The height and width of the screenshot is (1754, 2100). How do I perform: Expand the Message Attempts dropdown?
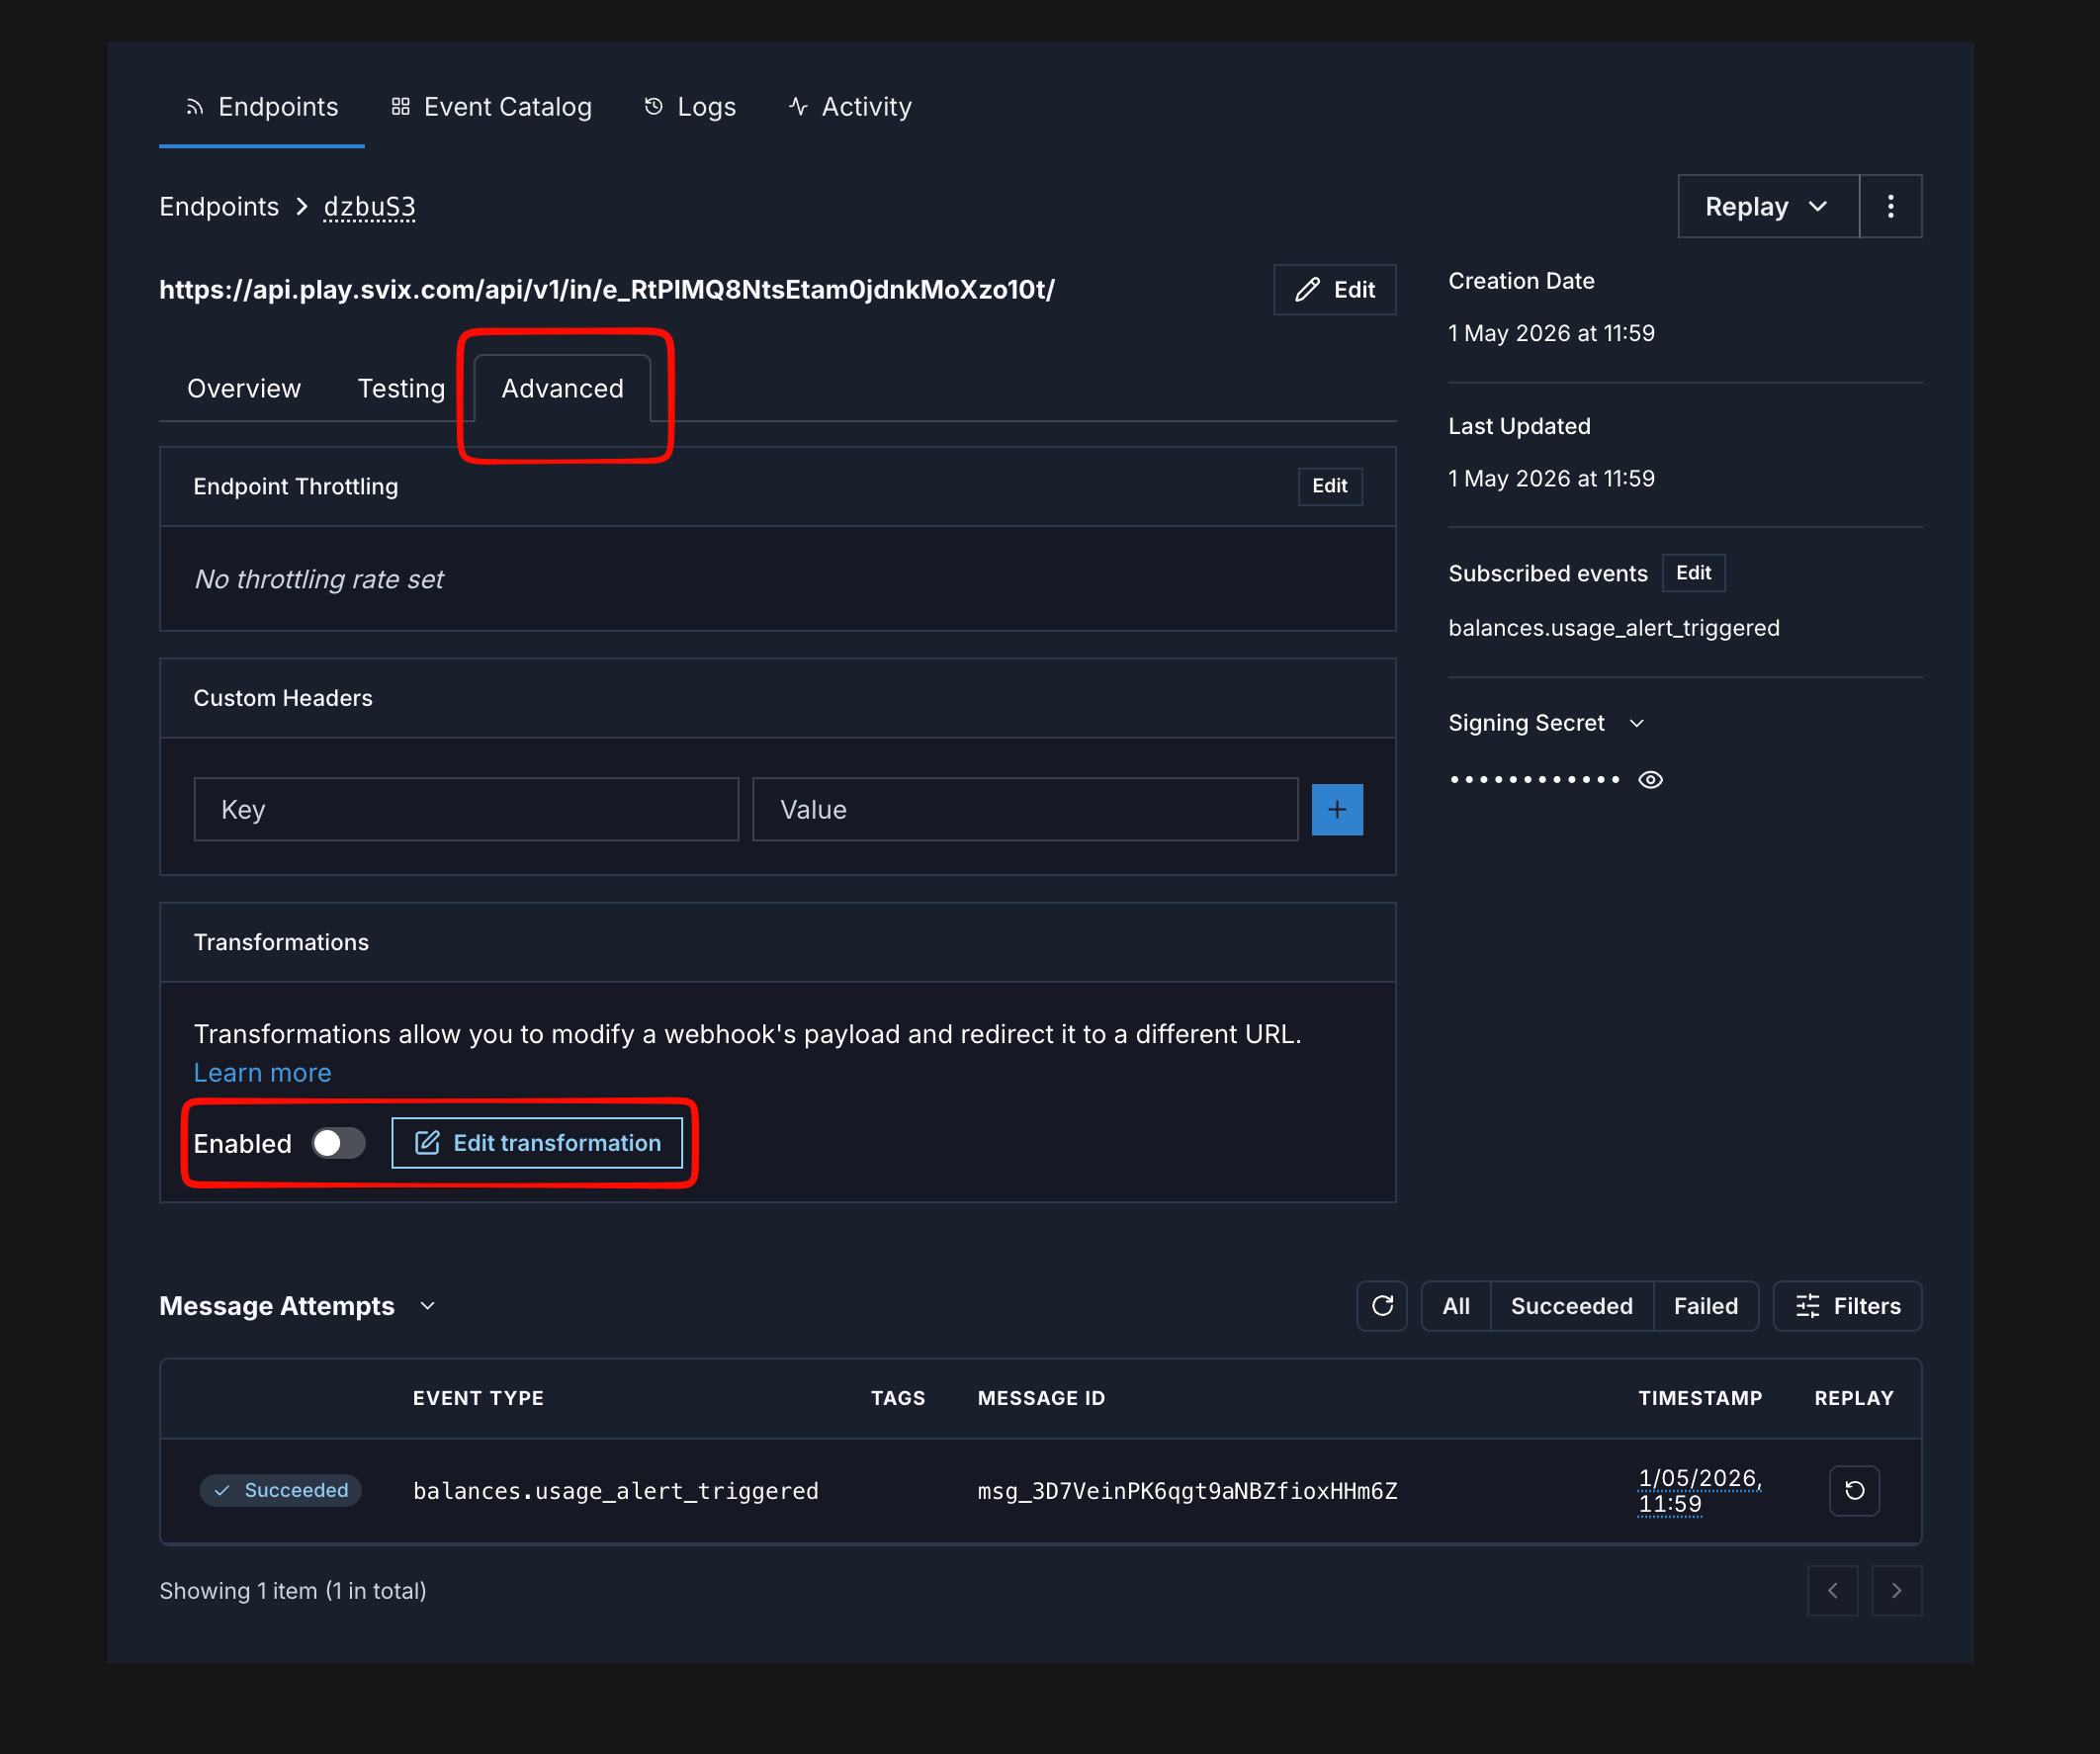pos(428,1307)
